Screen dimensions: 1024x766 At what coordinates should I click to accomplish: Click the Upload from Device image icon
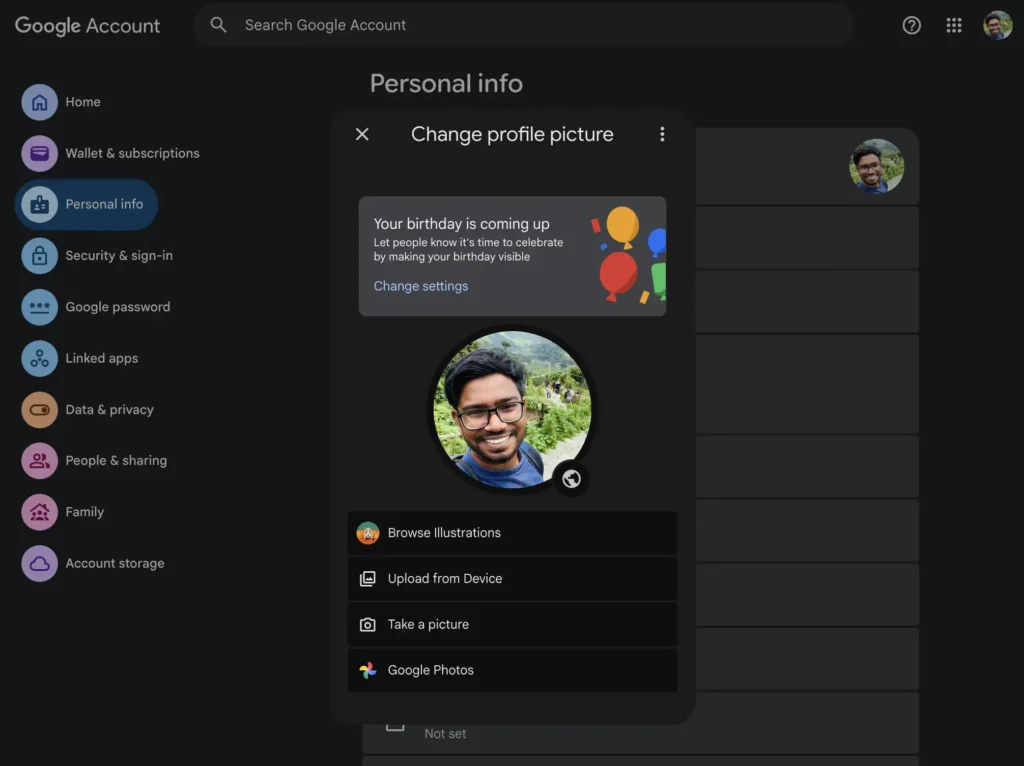(x=368, y=579)
